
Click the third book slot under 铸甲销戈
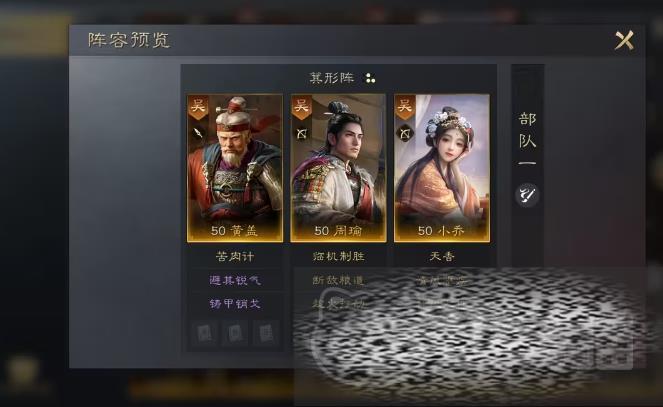266,333
